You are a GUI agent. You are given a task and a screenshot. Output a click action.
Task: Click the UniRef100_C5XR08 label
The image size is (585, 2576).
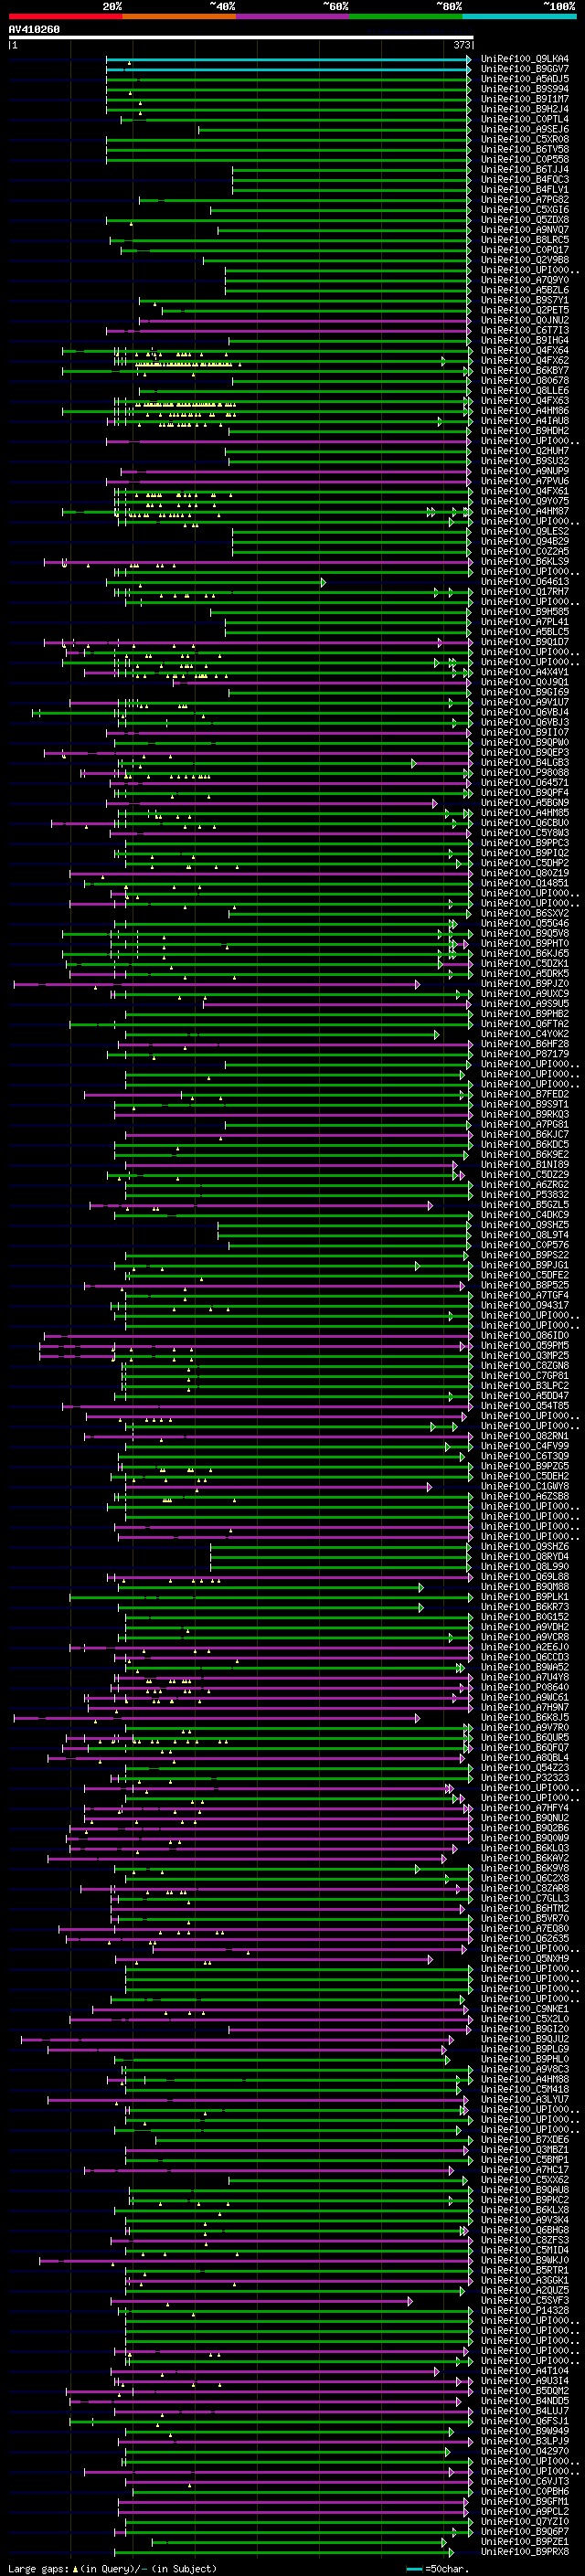[x=525, y=140]
